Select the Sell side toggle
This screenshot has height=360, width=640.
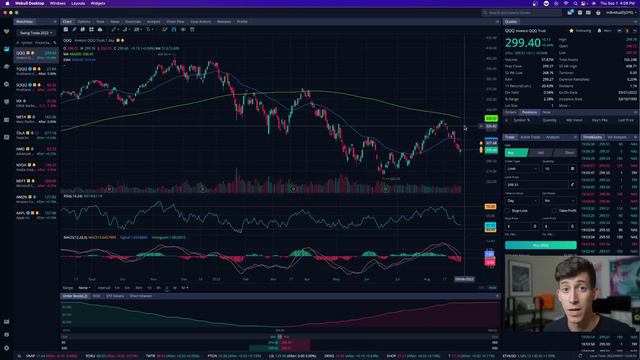coord(541,153)
